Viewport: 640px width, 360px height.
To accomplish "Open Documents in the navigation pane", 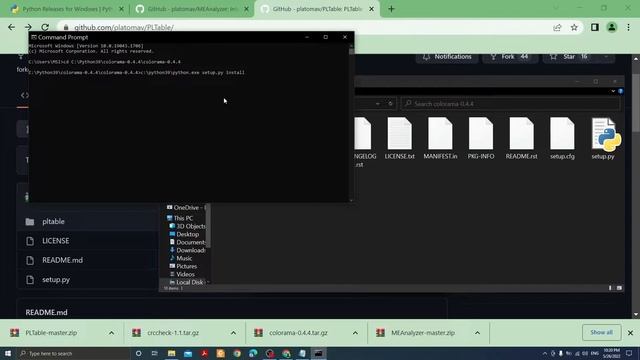I will click(x=188, y=242).
